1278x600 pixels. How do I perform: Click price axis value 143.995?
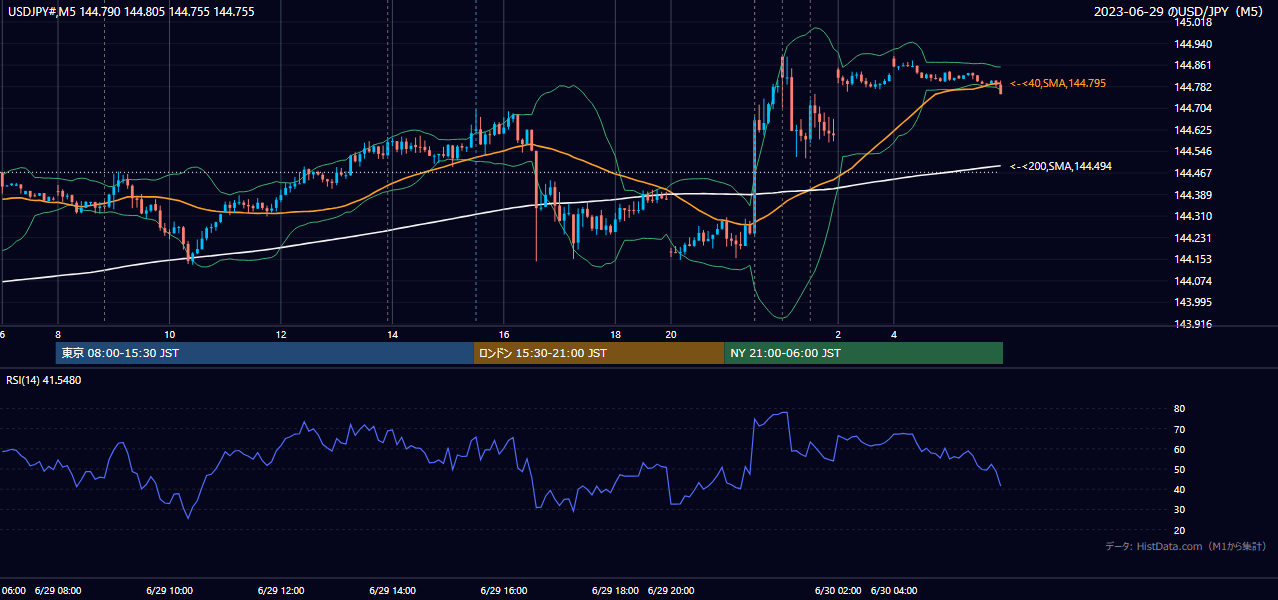tap(1193, 302)
